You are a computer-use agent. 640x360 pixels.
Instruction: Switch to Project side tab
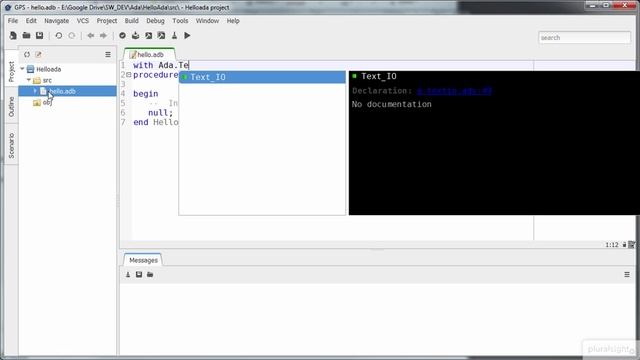pyautogui.click(x=11, y=72)
